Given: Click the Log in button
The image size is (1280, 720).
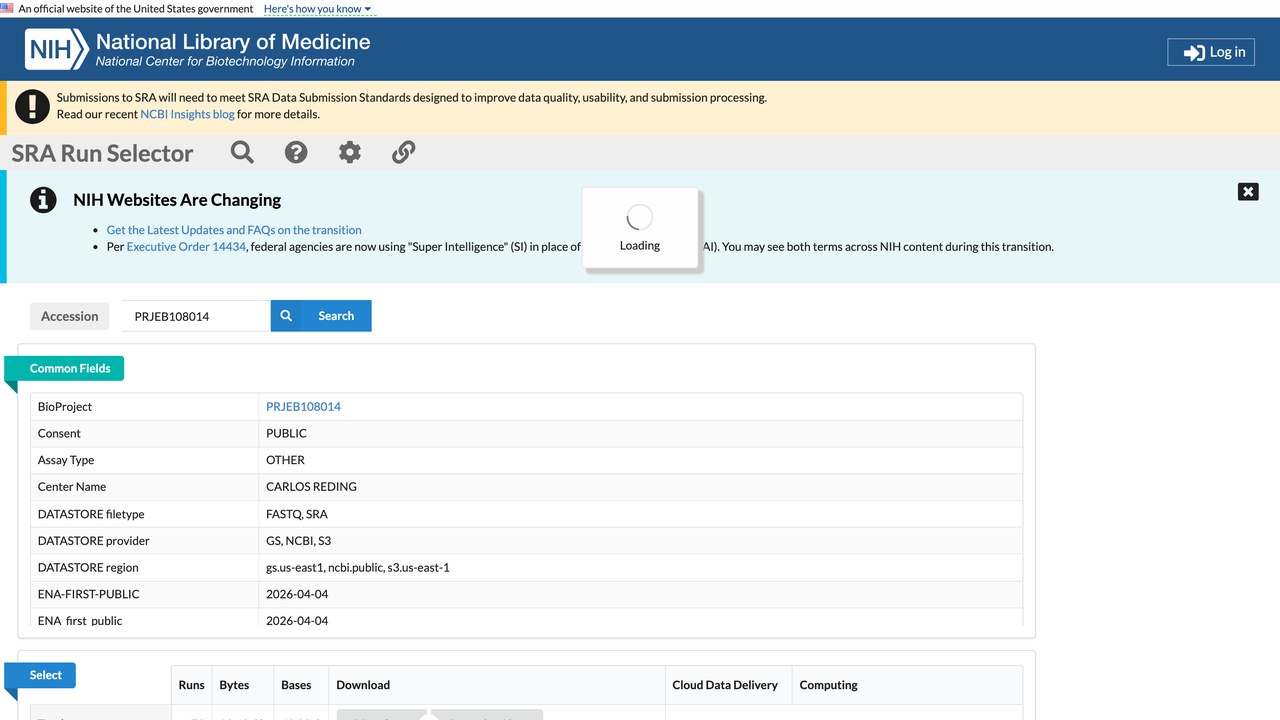Looking at the screenshot, I should click(1211, 52).
